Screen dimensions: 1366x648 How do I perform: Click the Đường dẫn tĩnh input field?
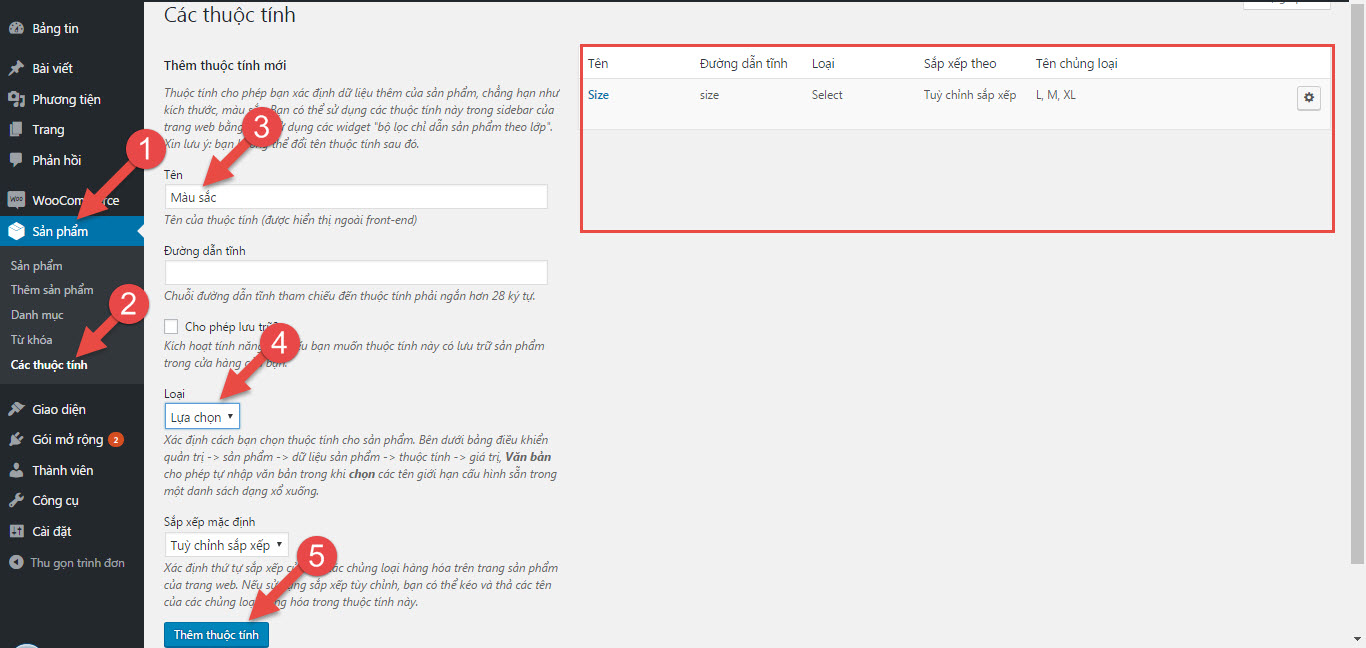click(x=356, y=272)
